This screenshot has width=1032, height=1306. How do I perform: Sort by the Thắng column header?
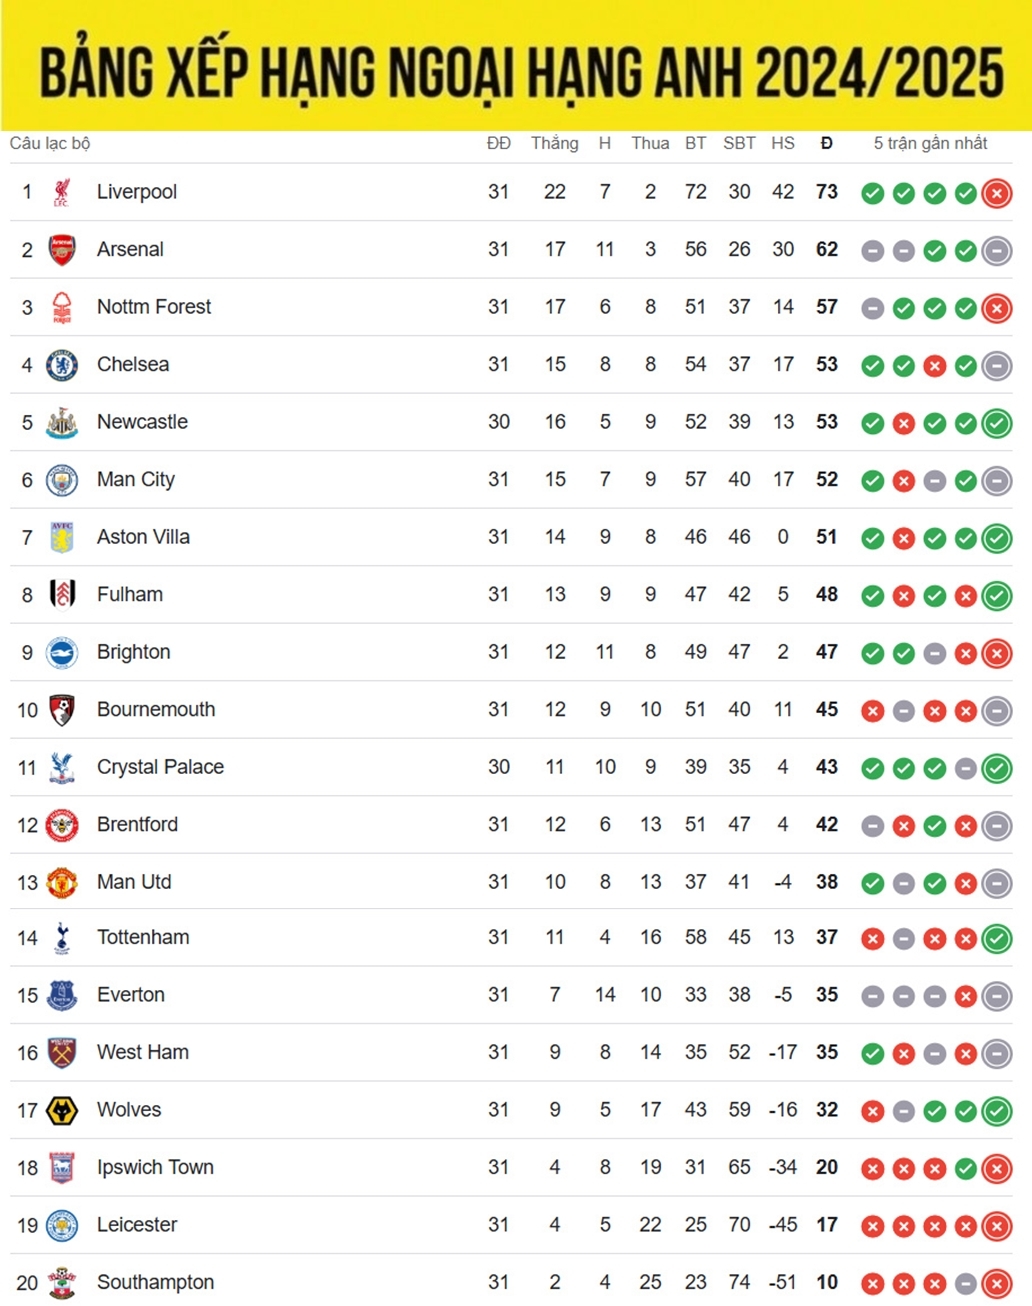[x=554, y=143]
